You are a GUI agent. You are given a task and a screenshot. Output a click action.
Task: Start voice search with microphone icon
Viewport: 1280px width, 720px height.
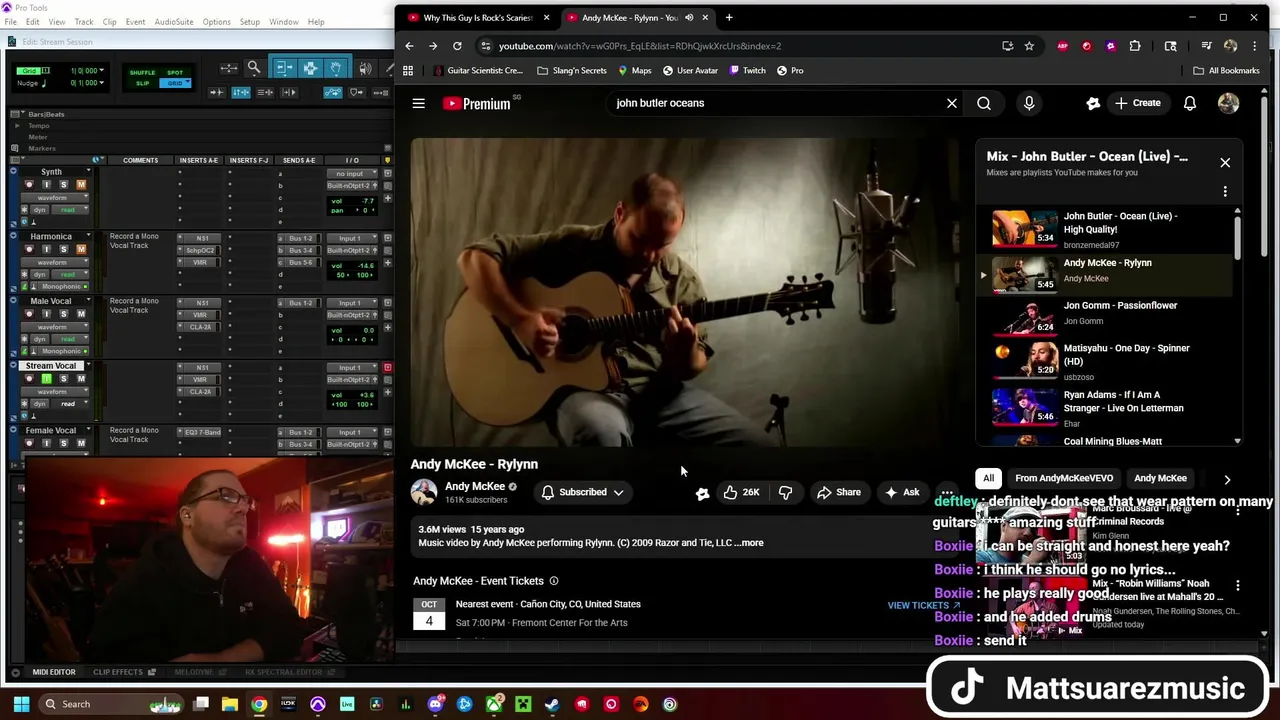pos(1029,103)
